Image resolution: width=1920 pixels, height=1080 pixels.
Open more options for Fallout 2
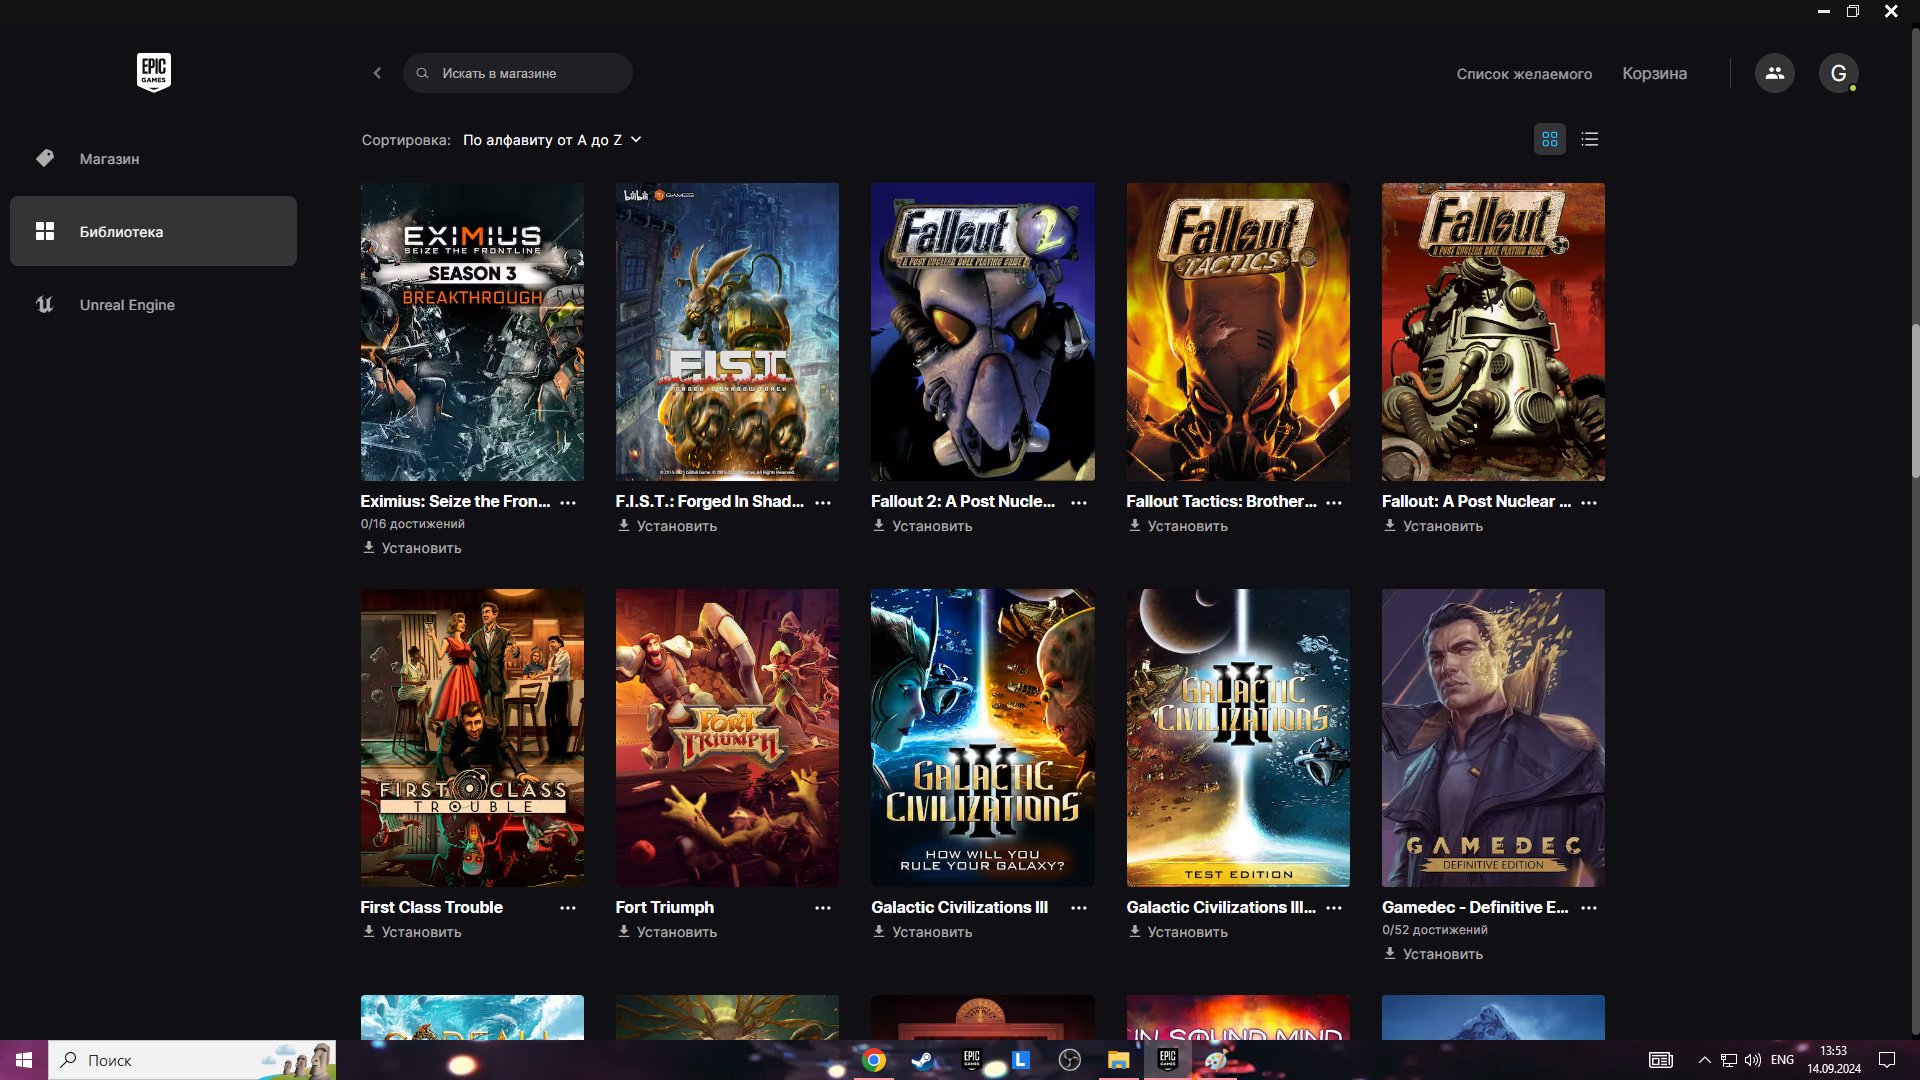coord(1079,503)
